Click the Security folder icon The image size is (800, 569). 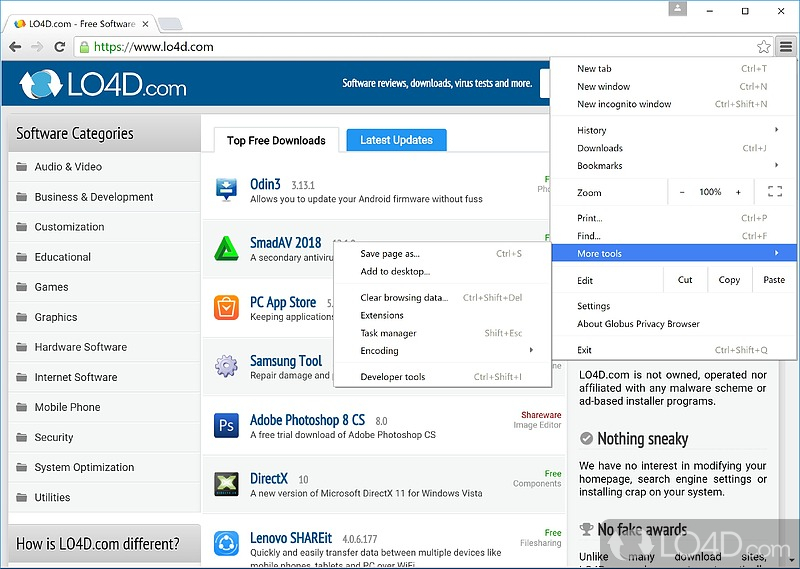pyautogui.click(x=21, y=437)
